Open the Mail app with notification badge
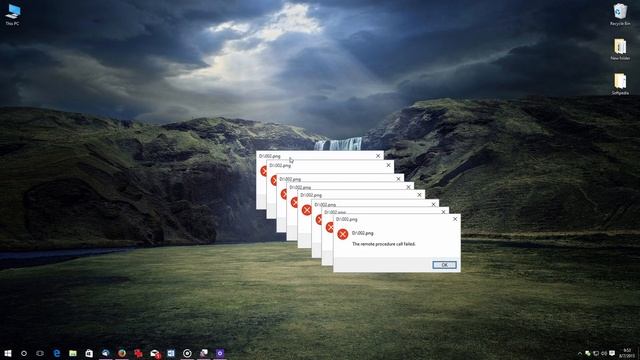The image size is (640, 360). coord(155,354)
